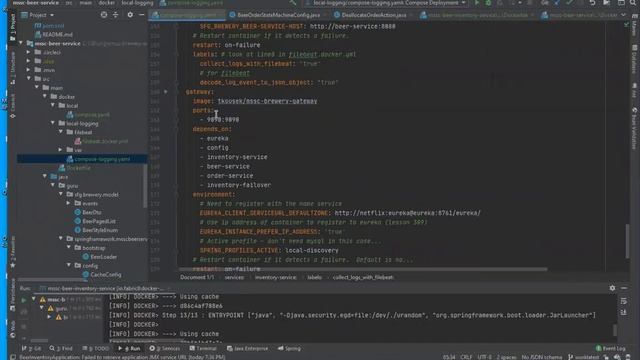The height and width of the screenshot is (360, 640).
Task: Open the Find tool window tab
Action: click(61, 349)
